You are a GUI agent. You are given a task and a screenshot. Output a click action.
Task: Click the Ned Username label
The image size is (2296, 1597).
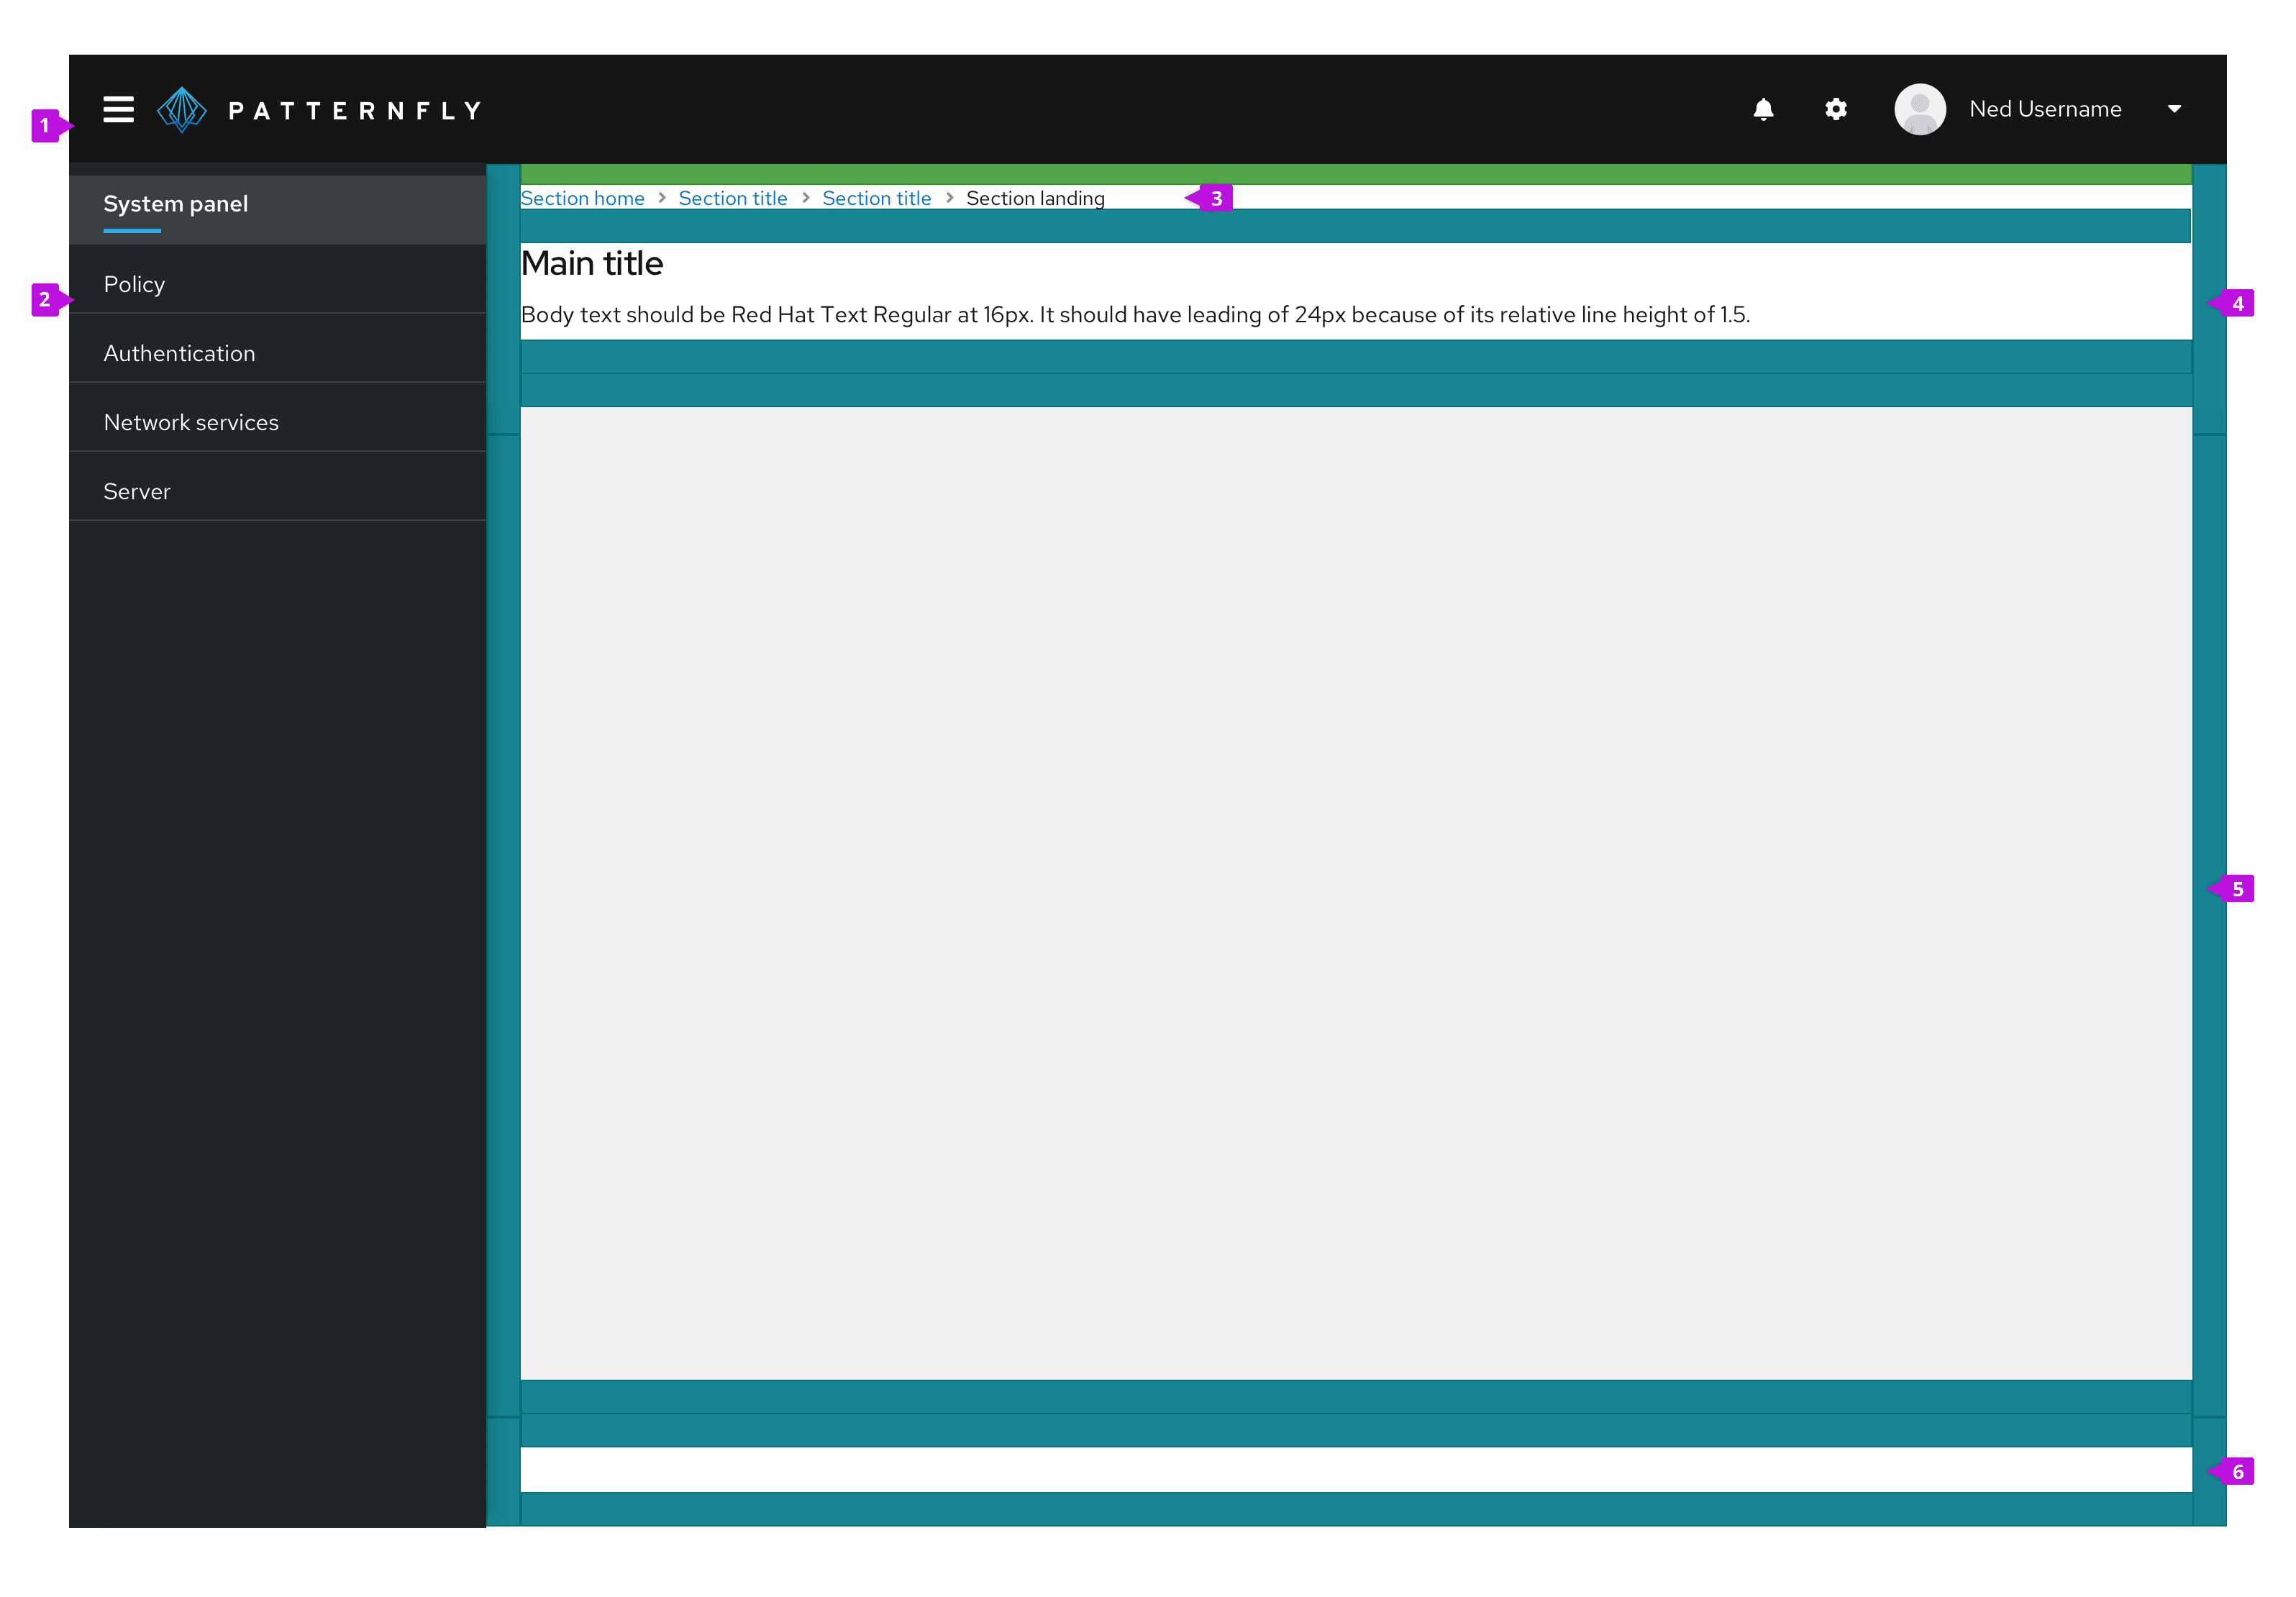(x=2045, y=109)
